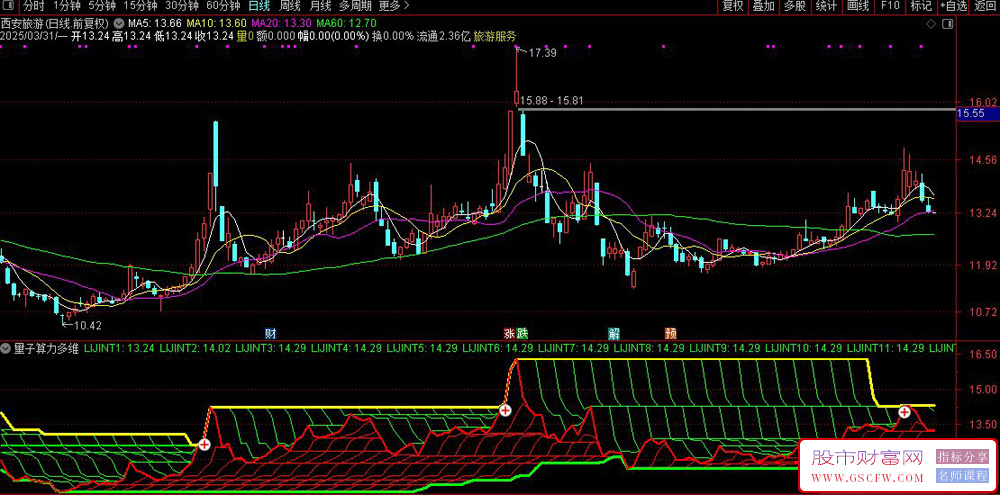Click the 解 event marker
The height and width of the screenshot is (495, 1000).
point(614,333)
